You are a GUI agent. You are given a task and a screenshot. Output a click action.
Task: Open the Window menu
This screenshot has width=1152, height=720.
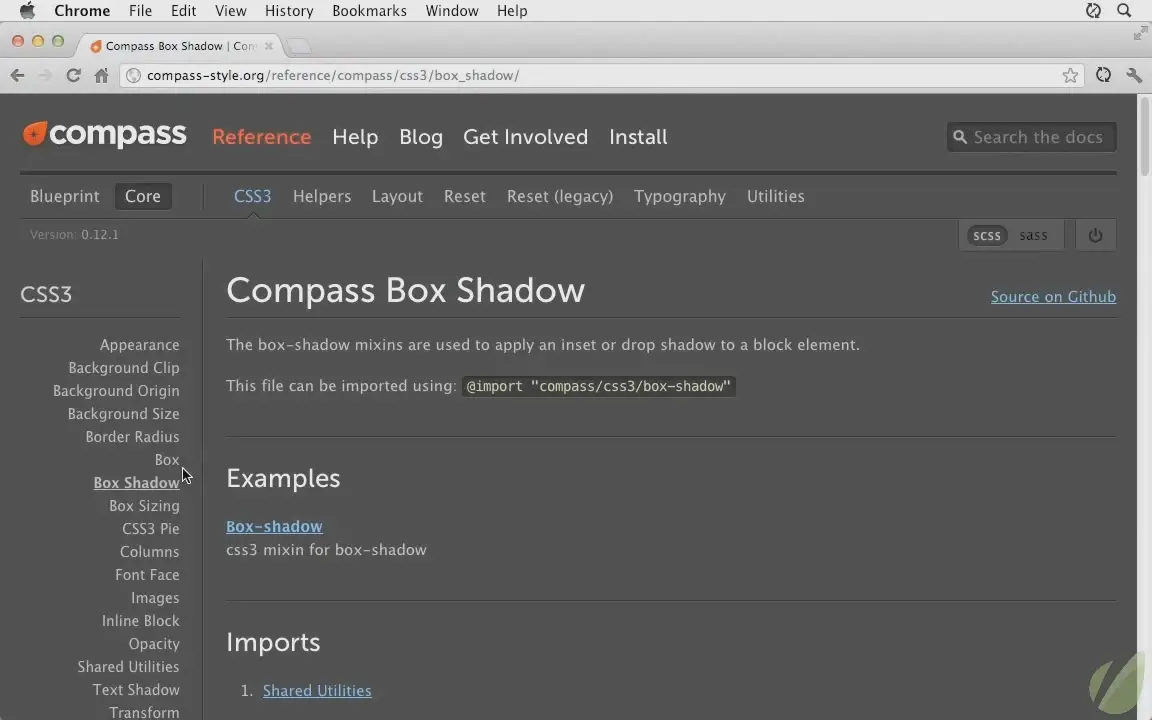452,11
